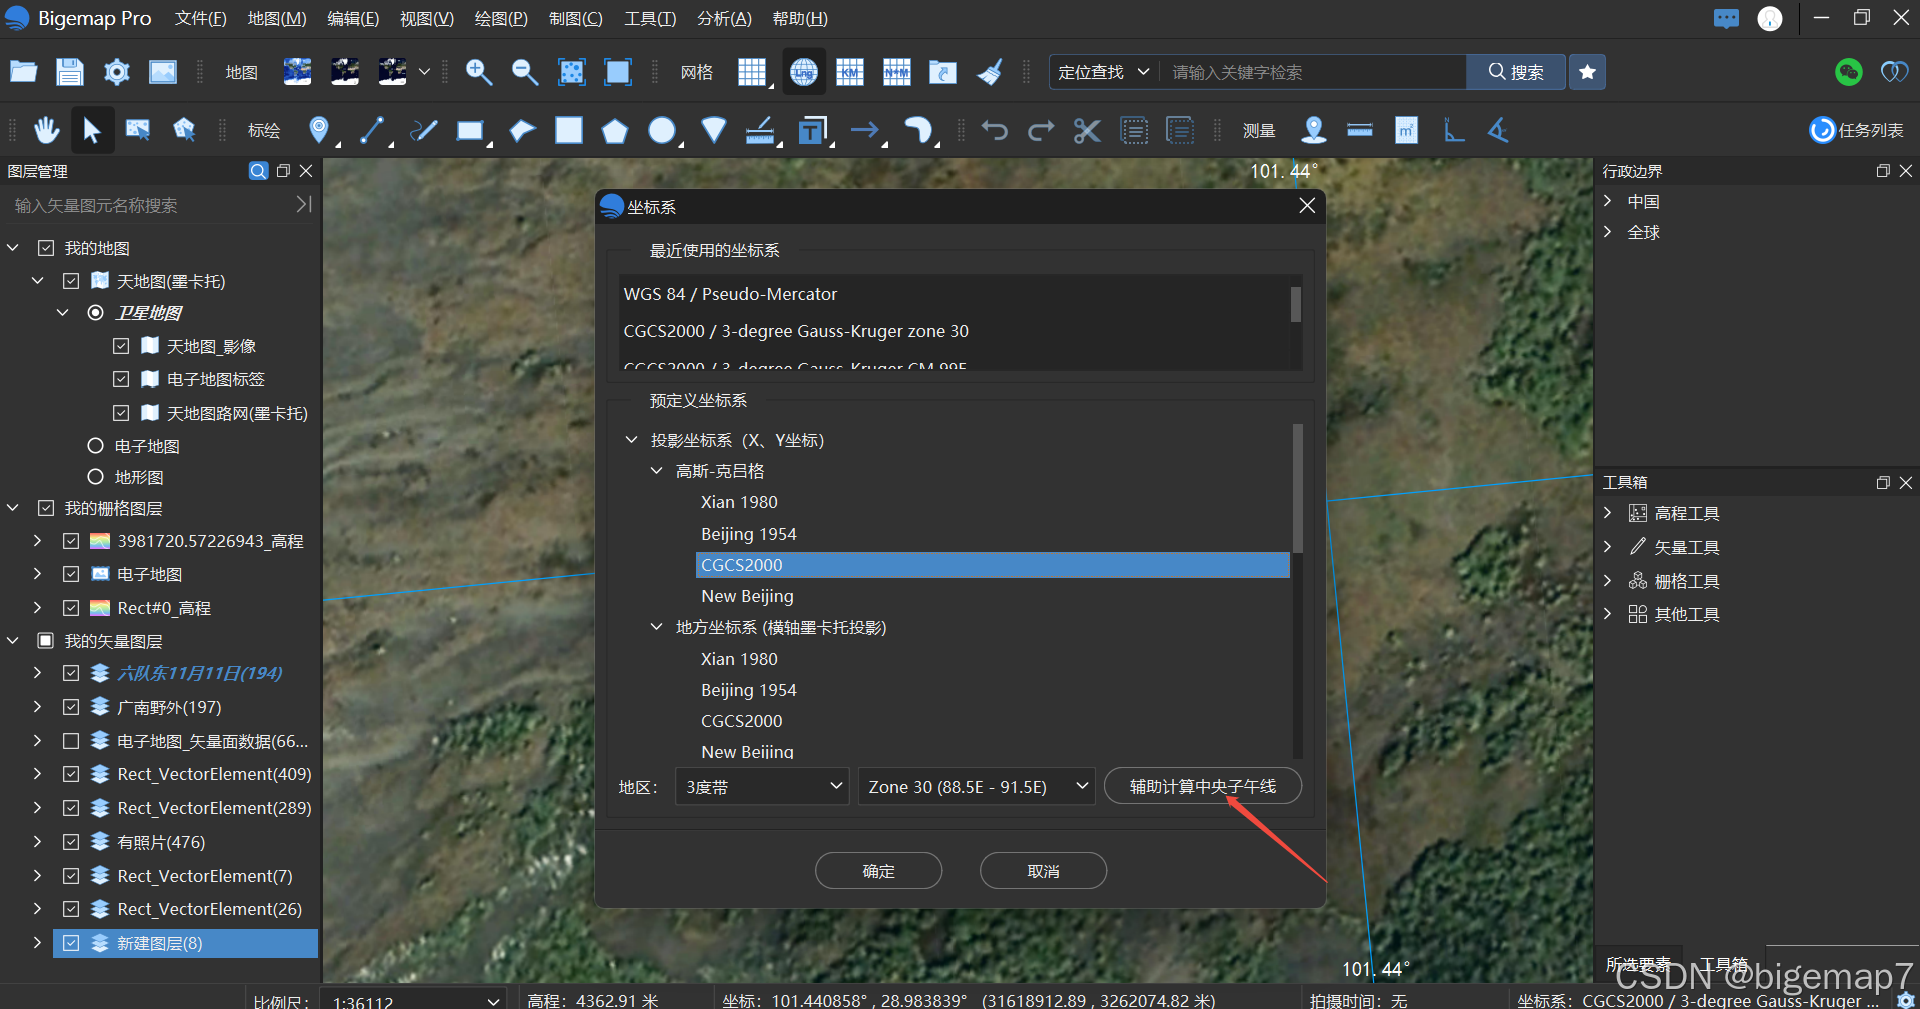Expand the 高程工具 toolbox node
This screenshot has width=1920, height=1009.
coord(1608,513)
